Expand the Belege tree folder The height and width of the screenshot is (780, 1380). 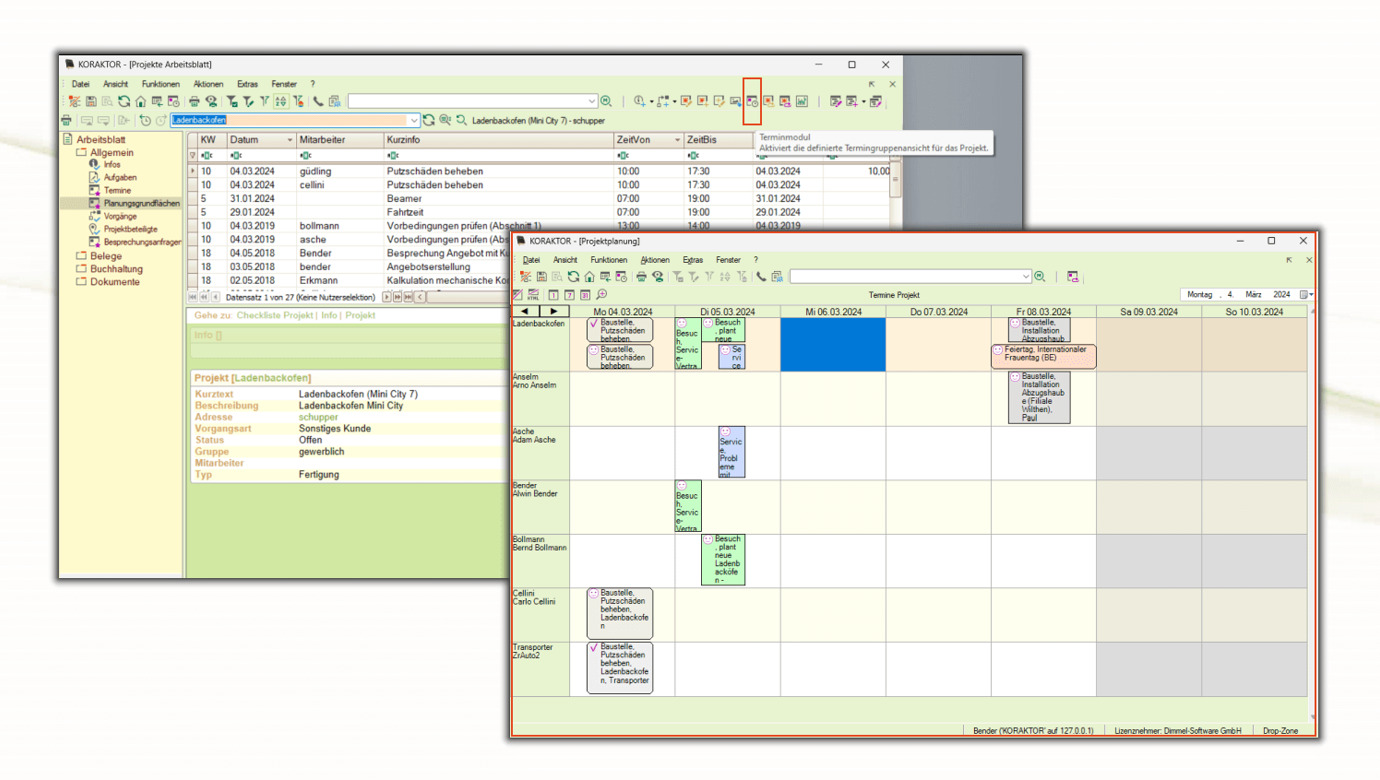pyautogui.click(x=82, y=256)
